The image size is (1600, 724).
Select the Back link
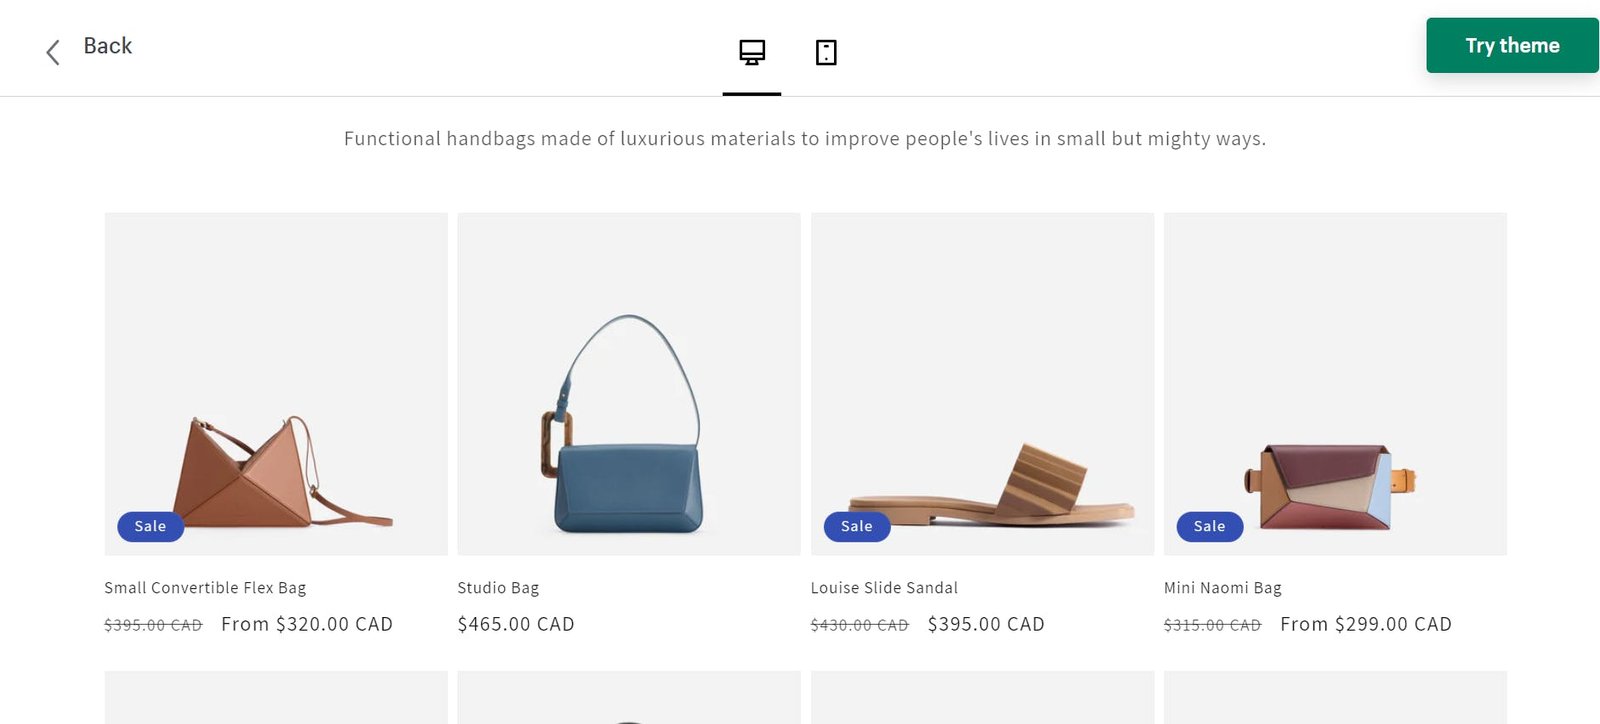[x=108, y=45]
